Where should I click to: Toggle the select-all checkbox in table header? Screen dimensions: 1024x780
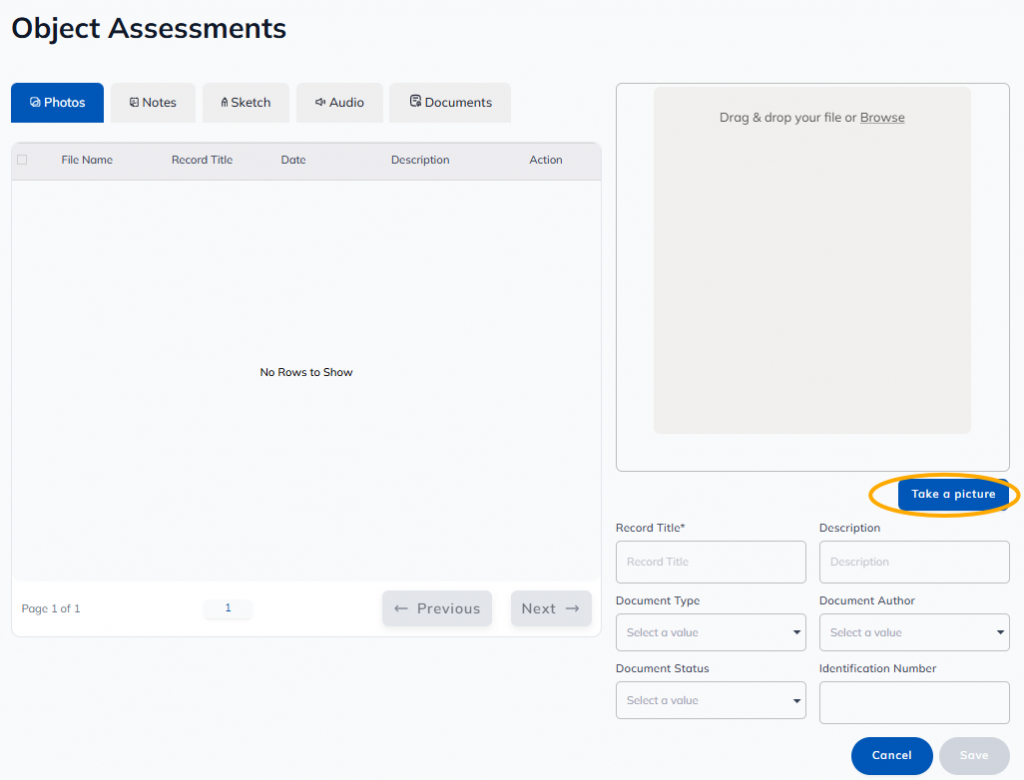[22, 160]
